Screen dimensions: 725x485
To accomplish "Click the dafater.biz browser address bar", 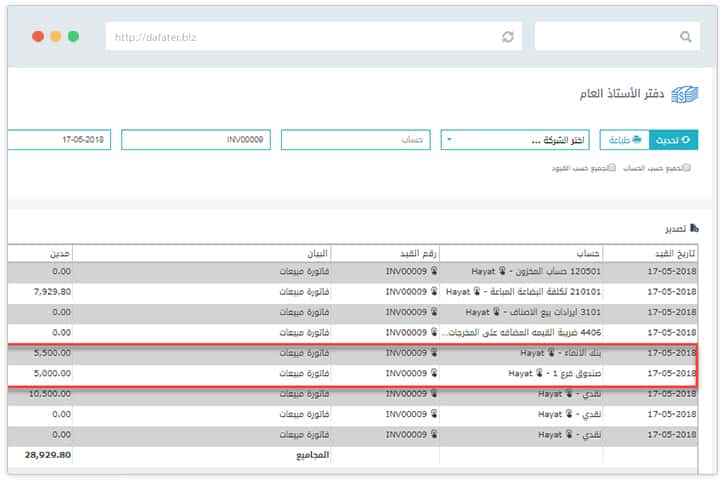I will click(300, 37).
